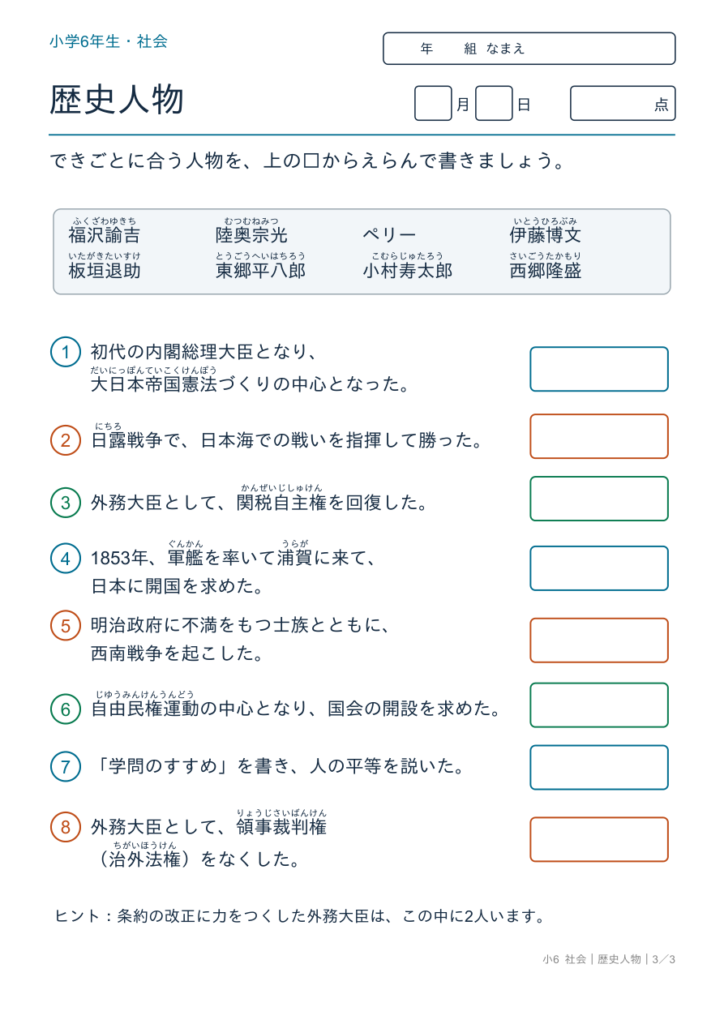Image resolution: width=724 pixels, height=1024 pixels.
Task: Click the circled number 8 question marker
Action: pos(65,827)
